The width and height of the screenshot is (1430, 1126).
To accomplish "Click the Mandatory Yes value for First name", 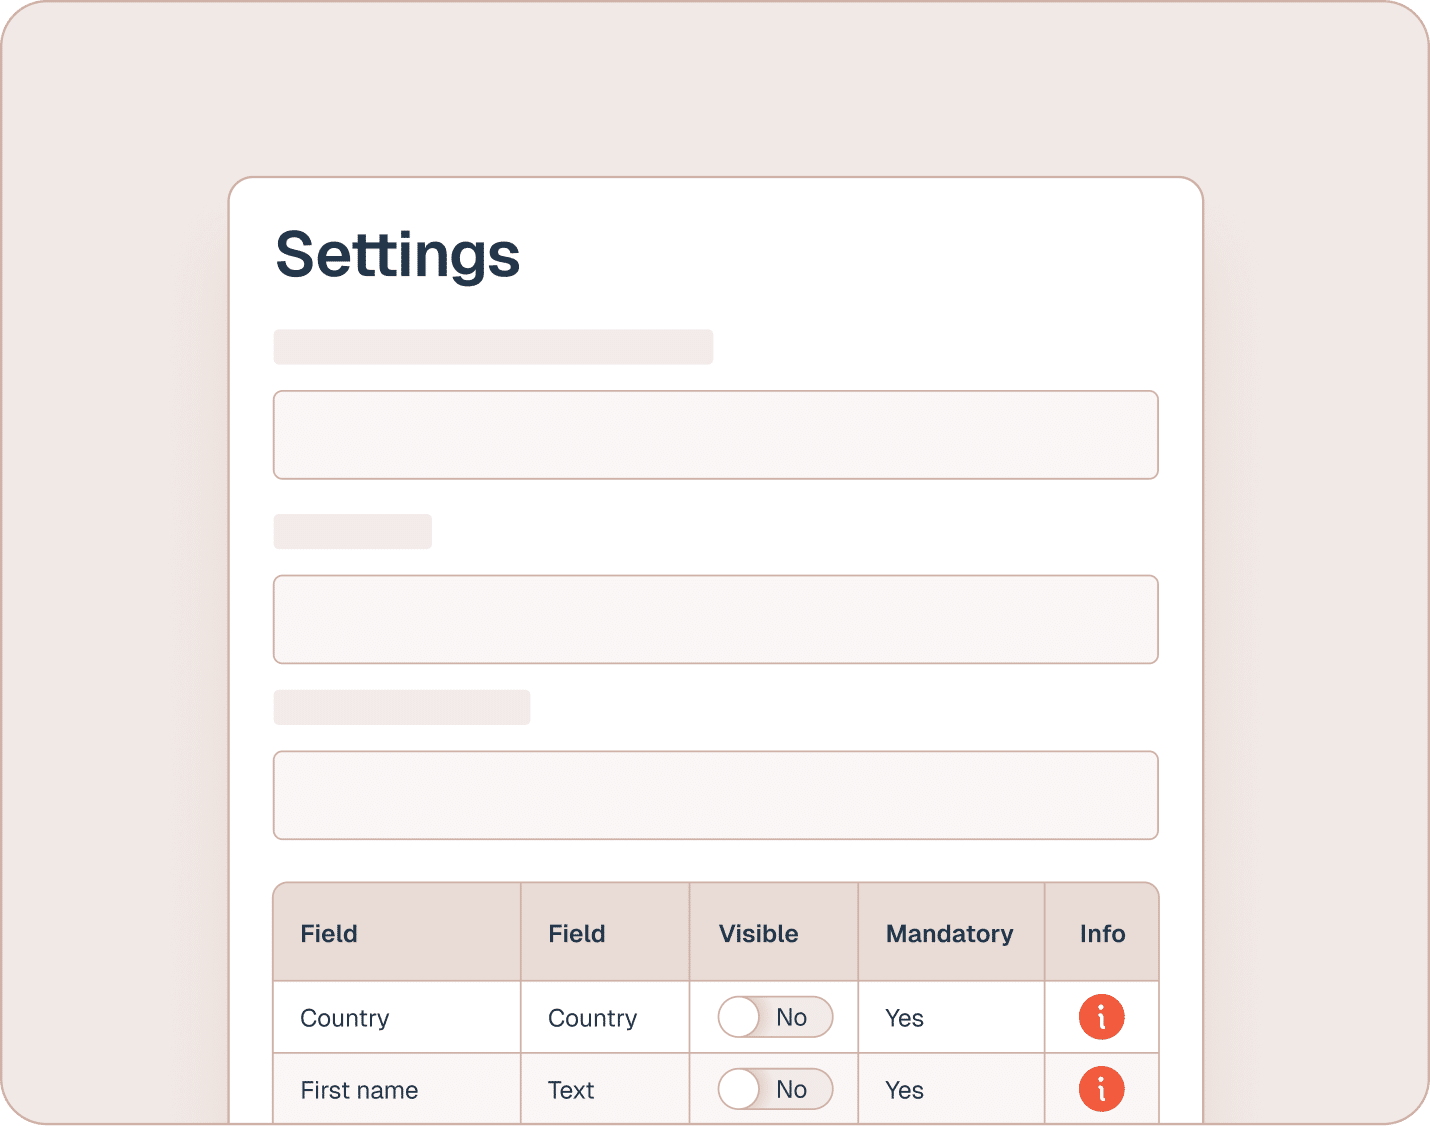I will tap(904, 1090).
